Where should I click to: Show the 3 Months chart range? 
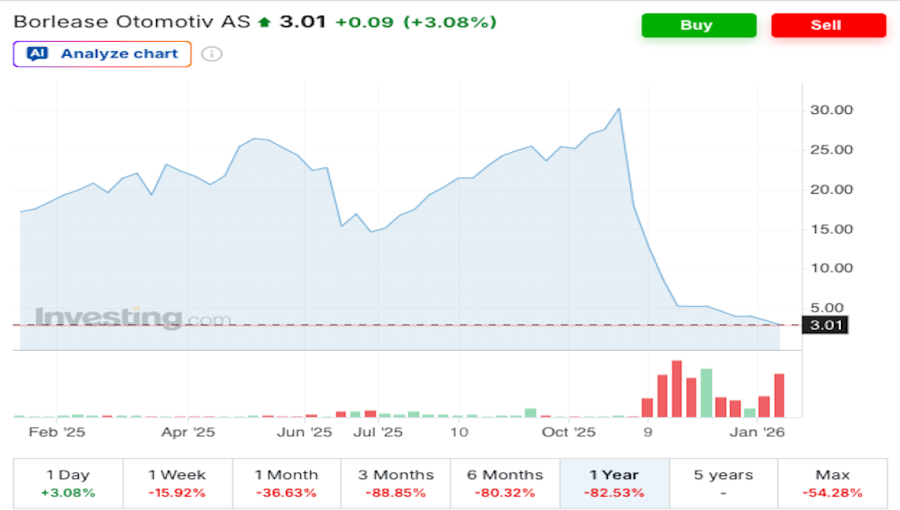(395, 483)
